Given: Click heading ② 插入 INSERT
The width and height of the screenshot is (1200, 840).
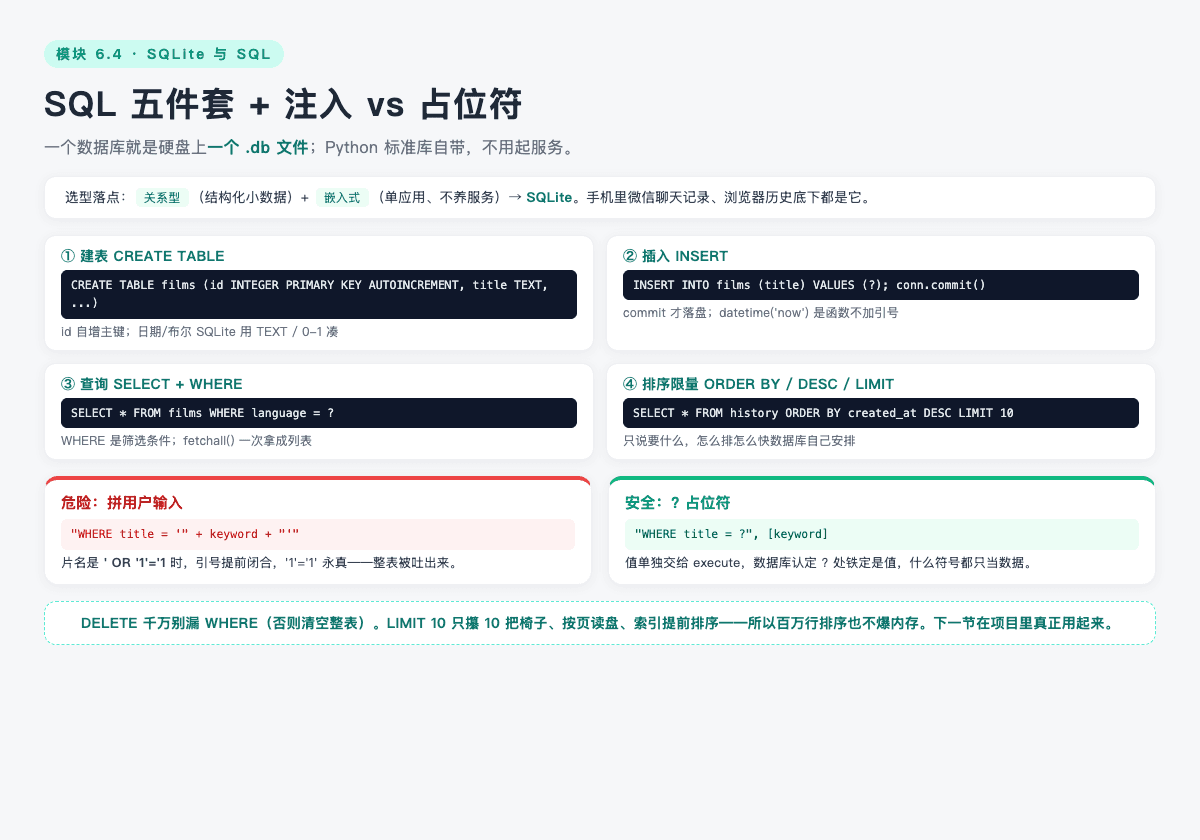Looking at the screenshot, I should [675, 256].
